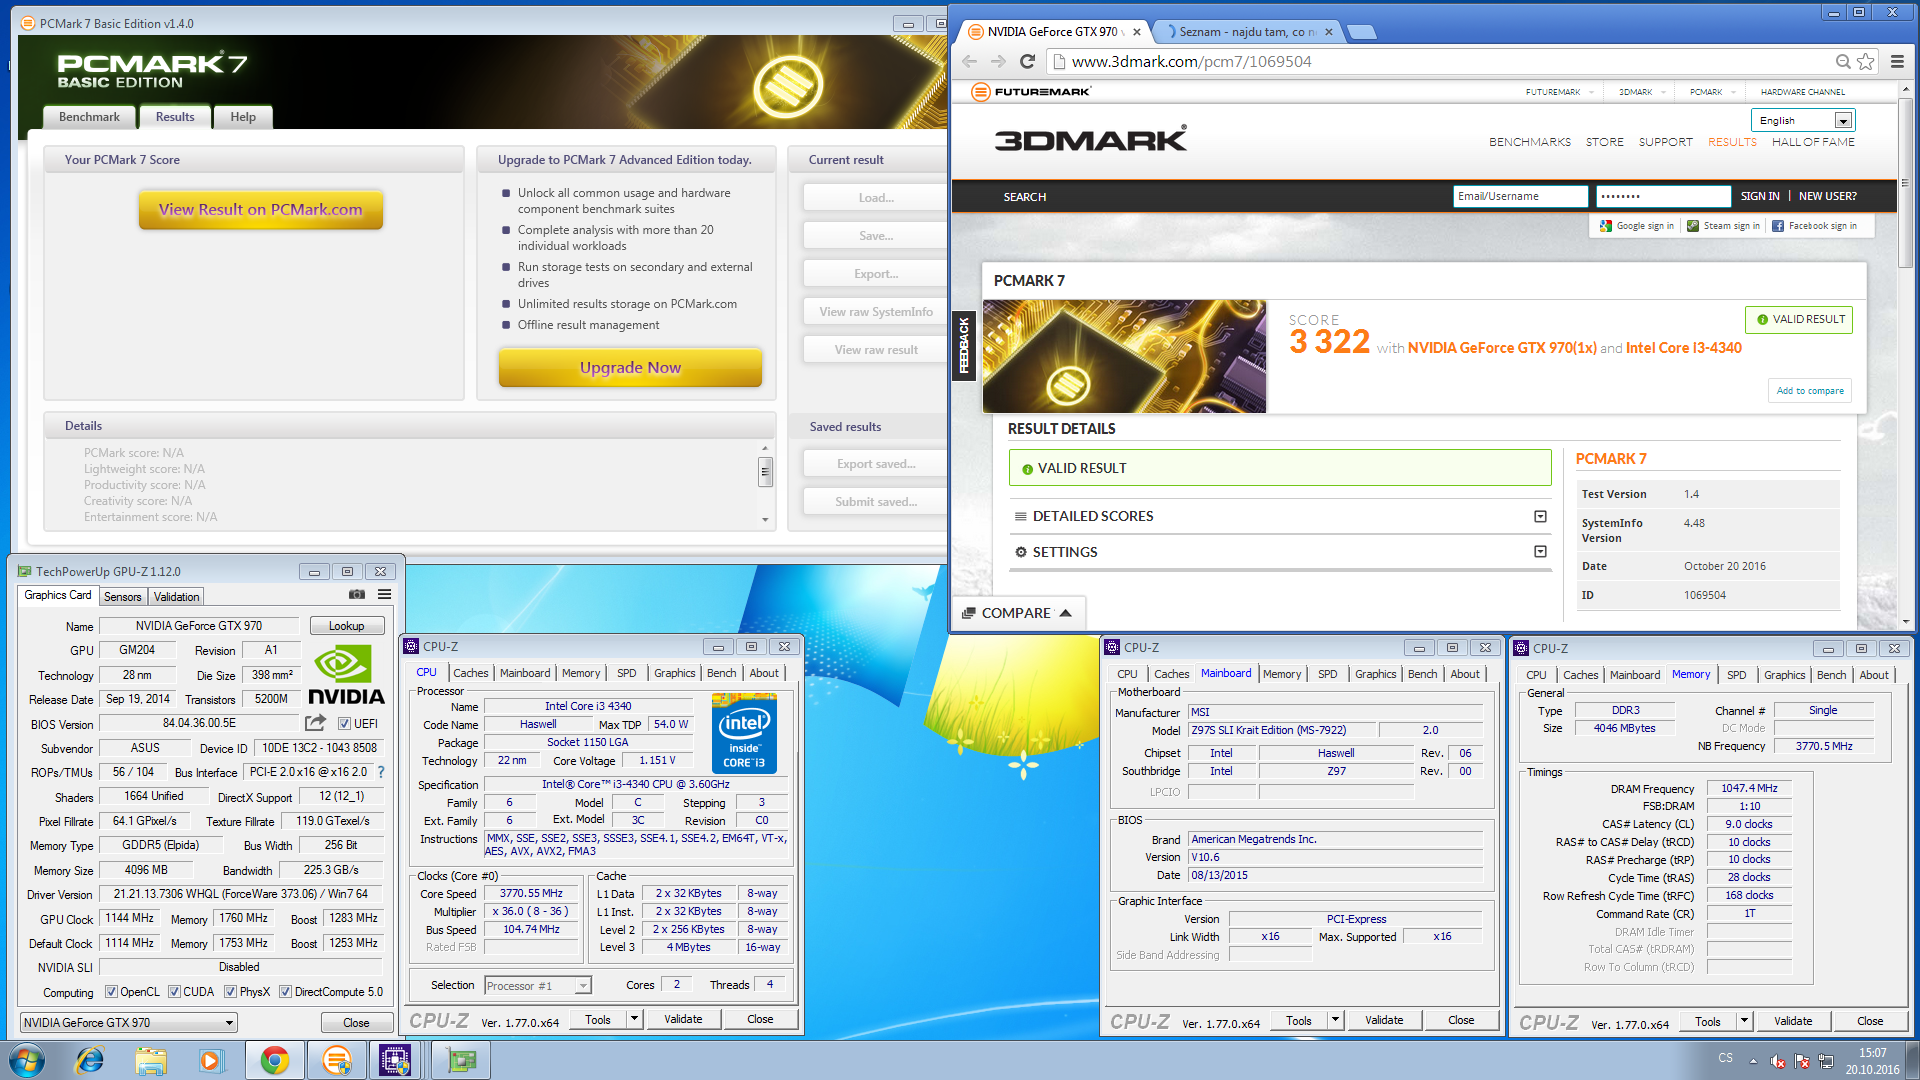Open the English language dropdown
The height and width of the screenshot is (1080, 1920).
[1804, 120]
